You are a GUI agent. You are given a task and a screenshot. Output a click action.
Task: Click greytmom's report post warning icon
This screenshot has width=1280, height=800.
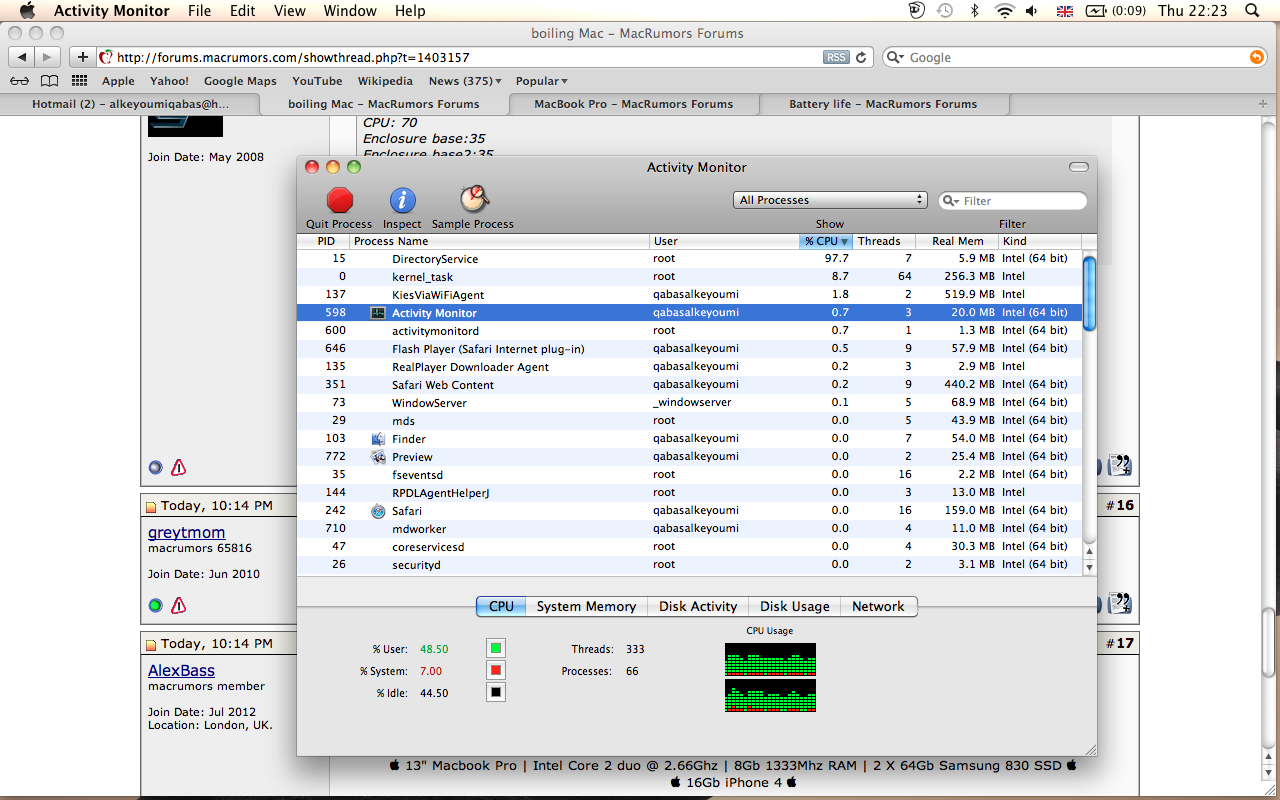[178, 605]
